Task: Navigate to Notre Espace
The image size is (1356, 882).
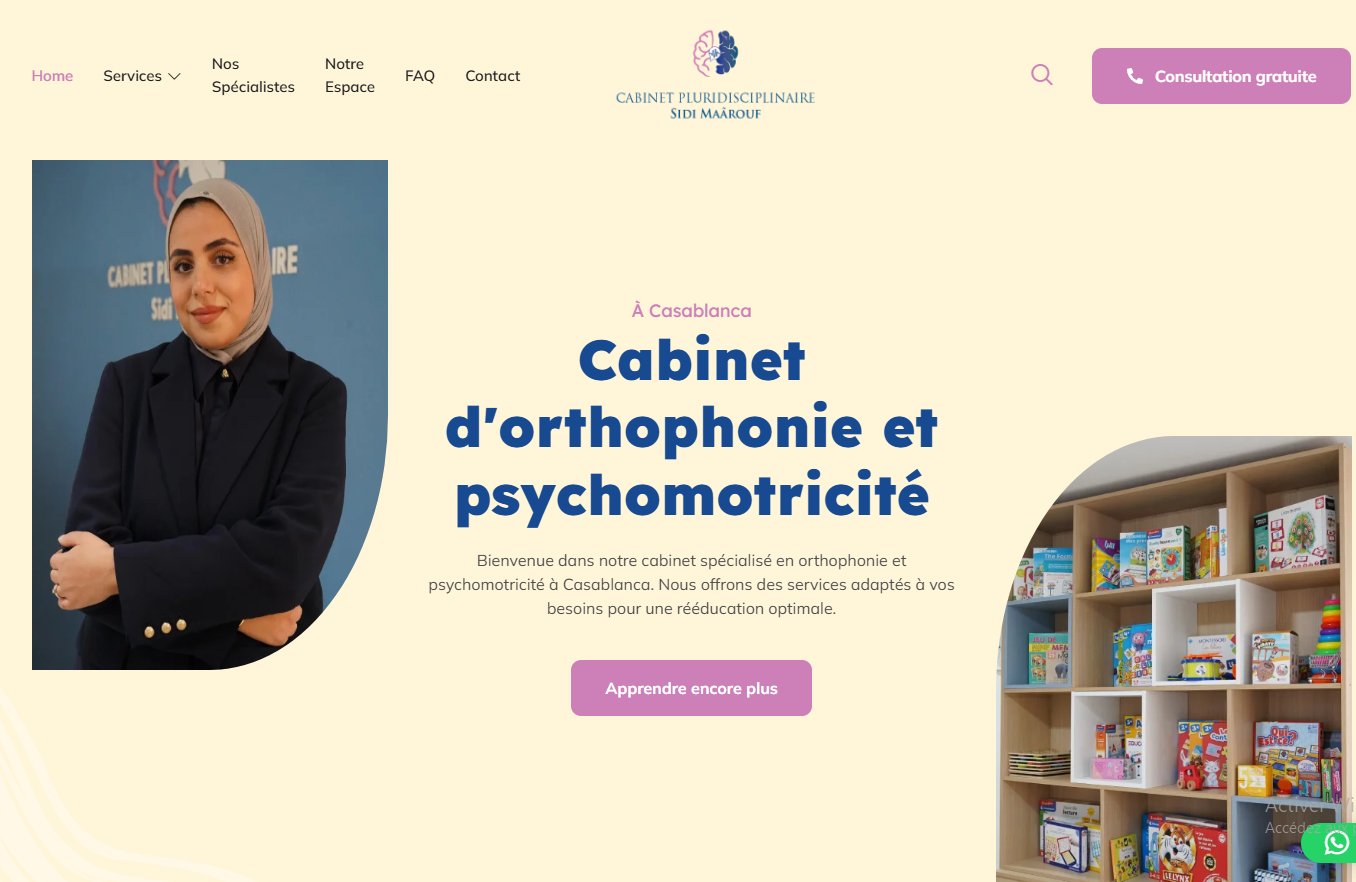Action: click(x=350, y=75)
